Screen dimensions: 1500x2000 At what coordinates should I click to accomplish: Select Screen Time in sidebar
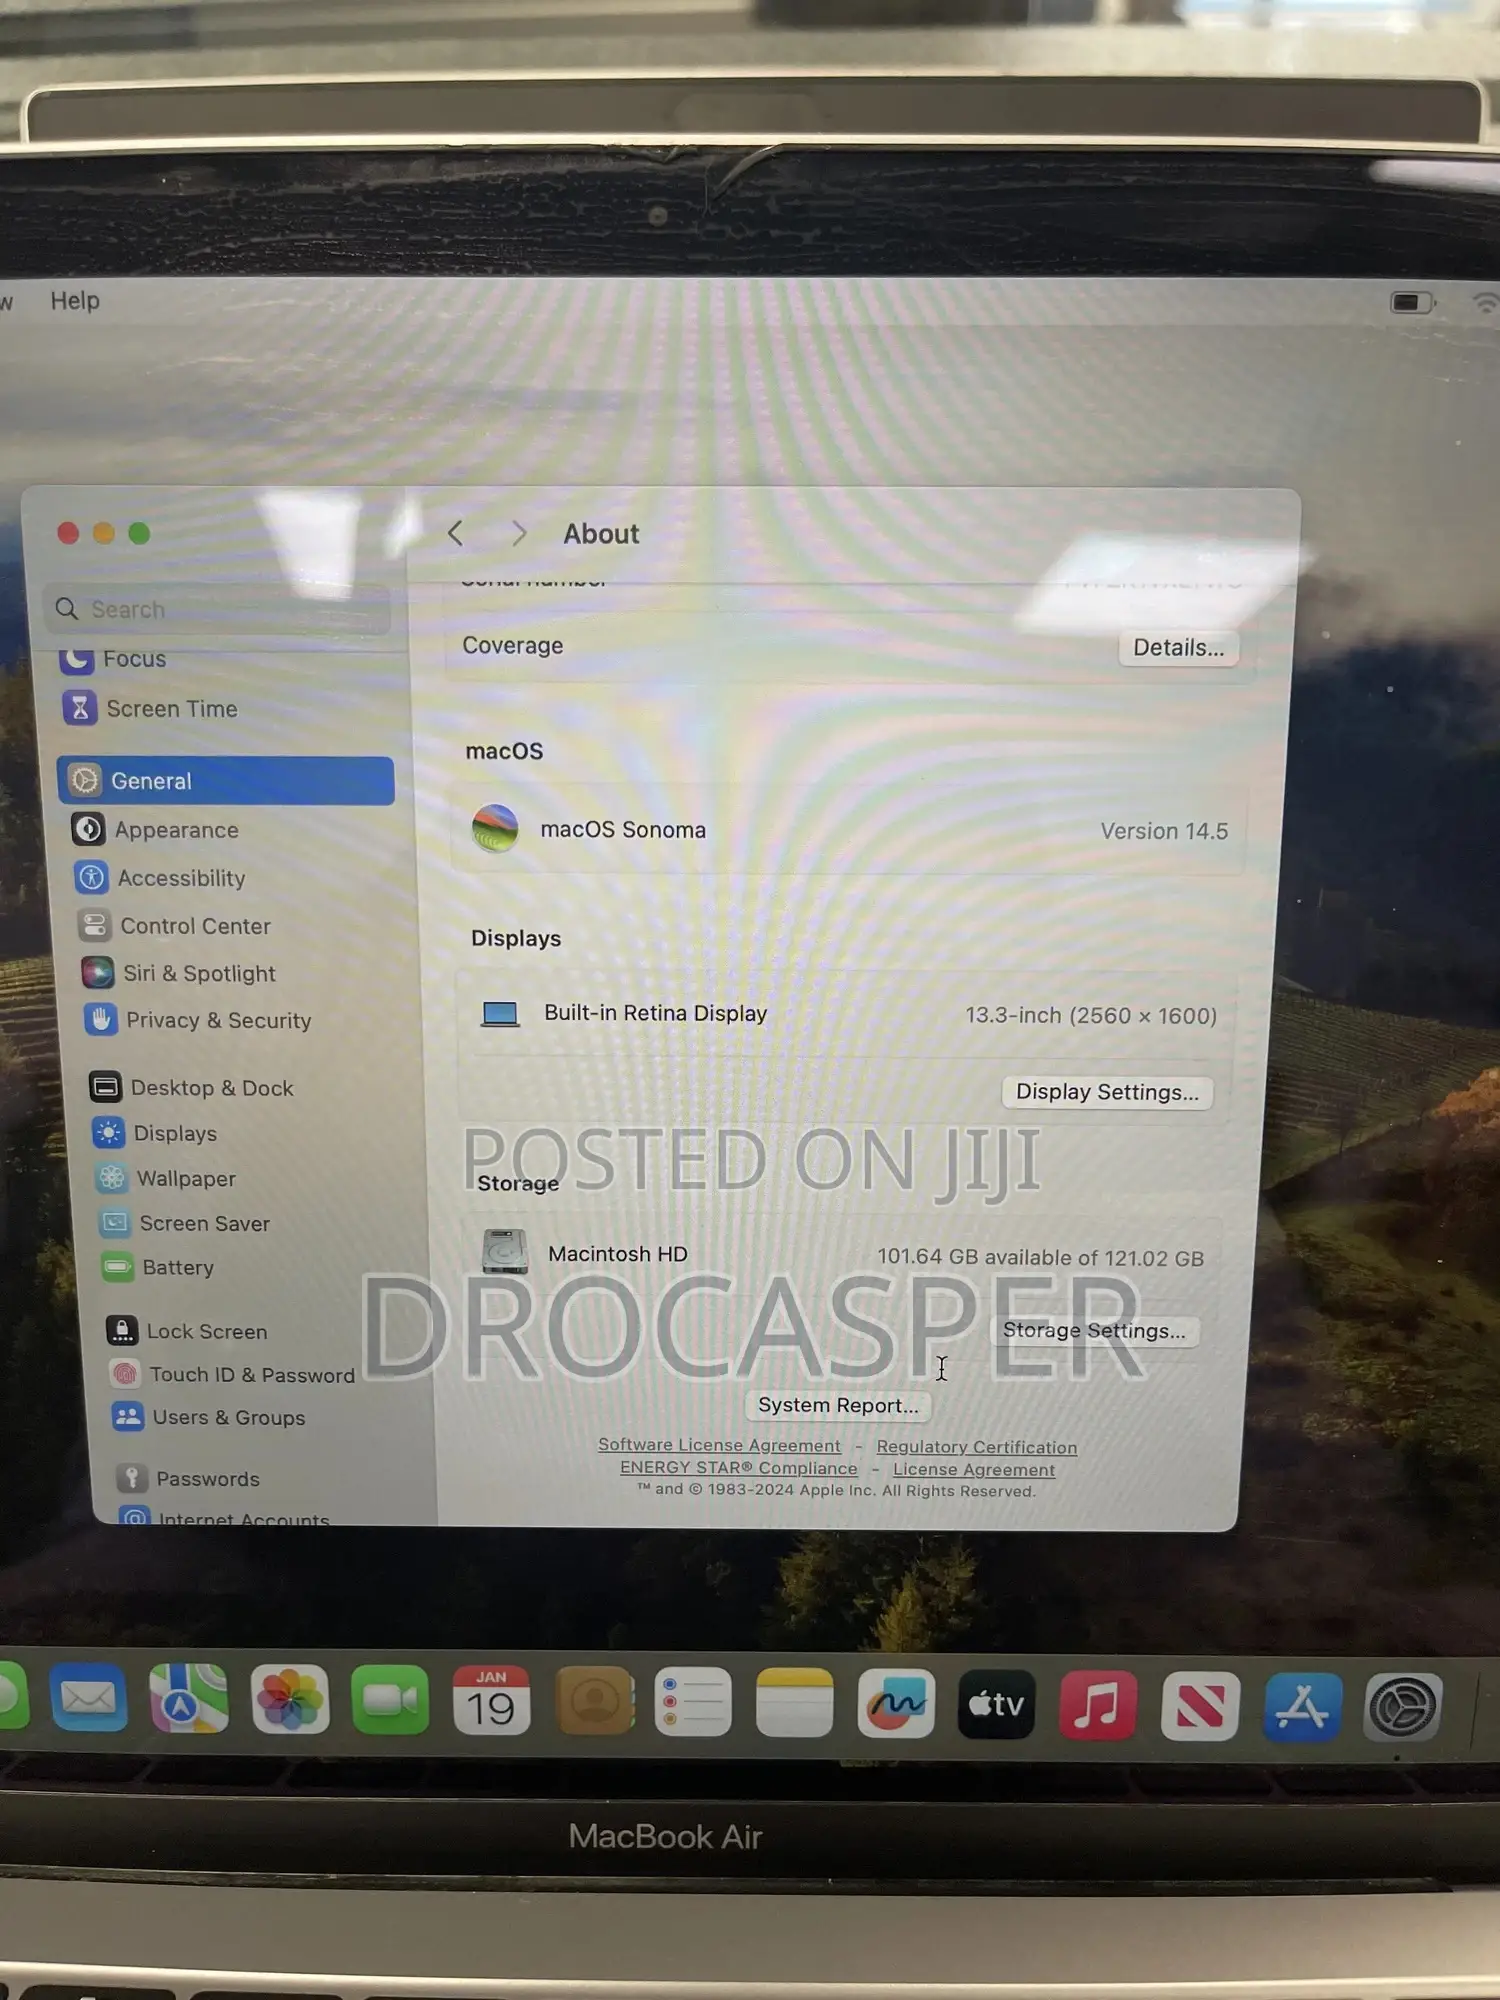pyautogui.click(x=150, y=708)
